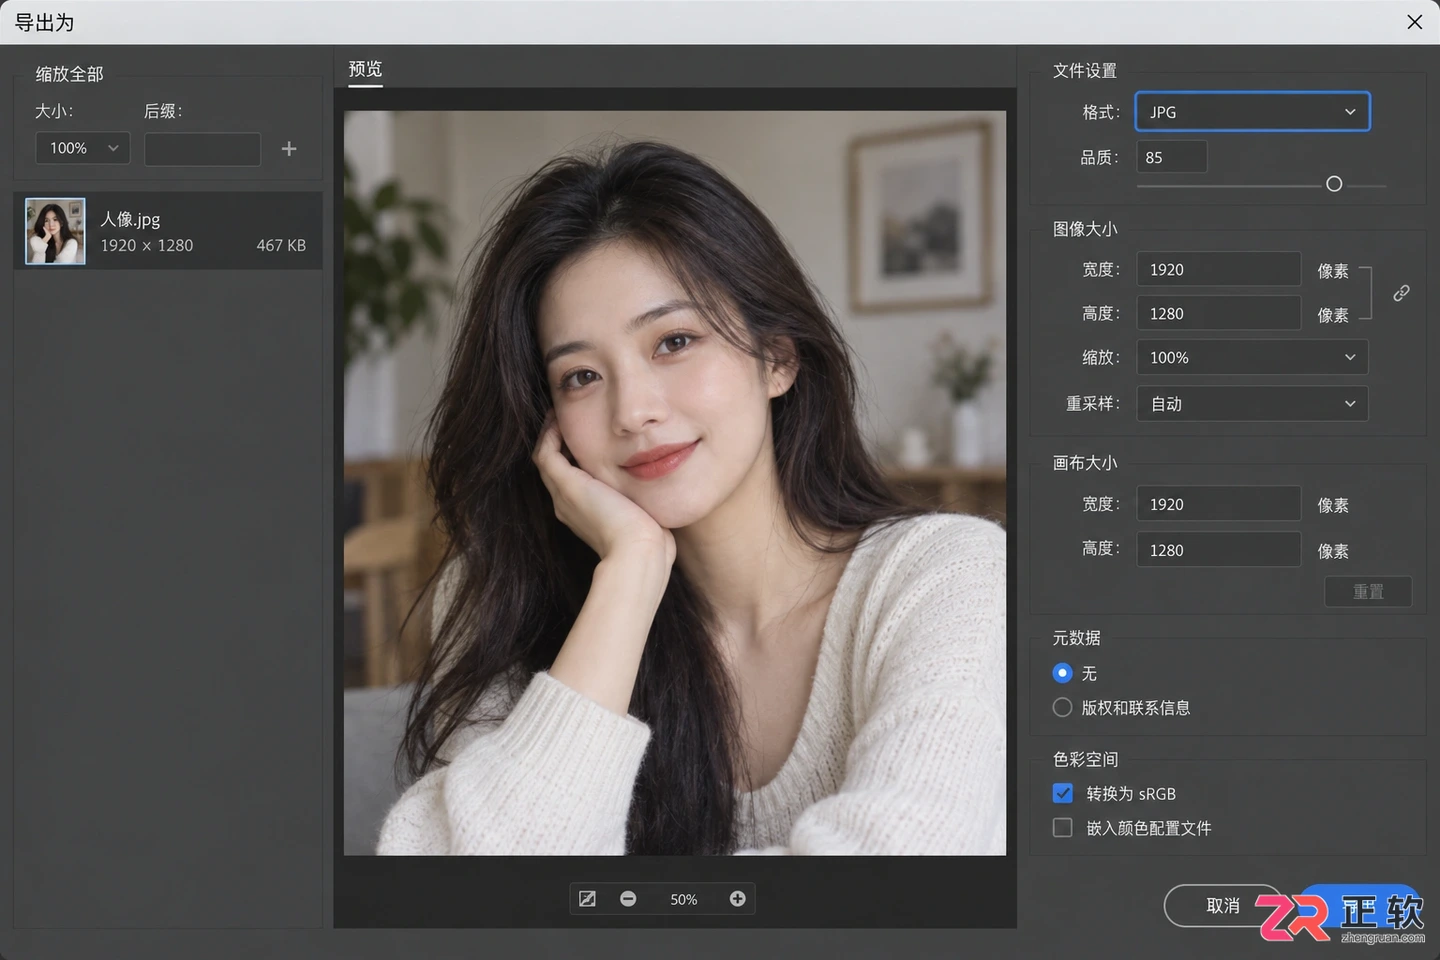Open the 格式 JPG dropdown
Screen dimensions: 1440x960
[1252, 112]
